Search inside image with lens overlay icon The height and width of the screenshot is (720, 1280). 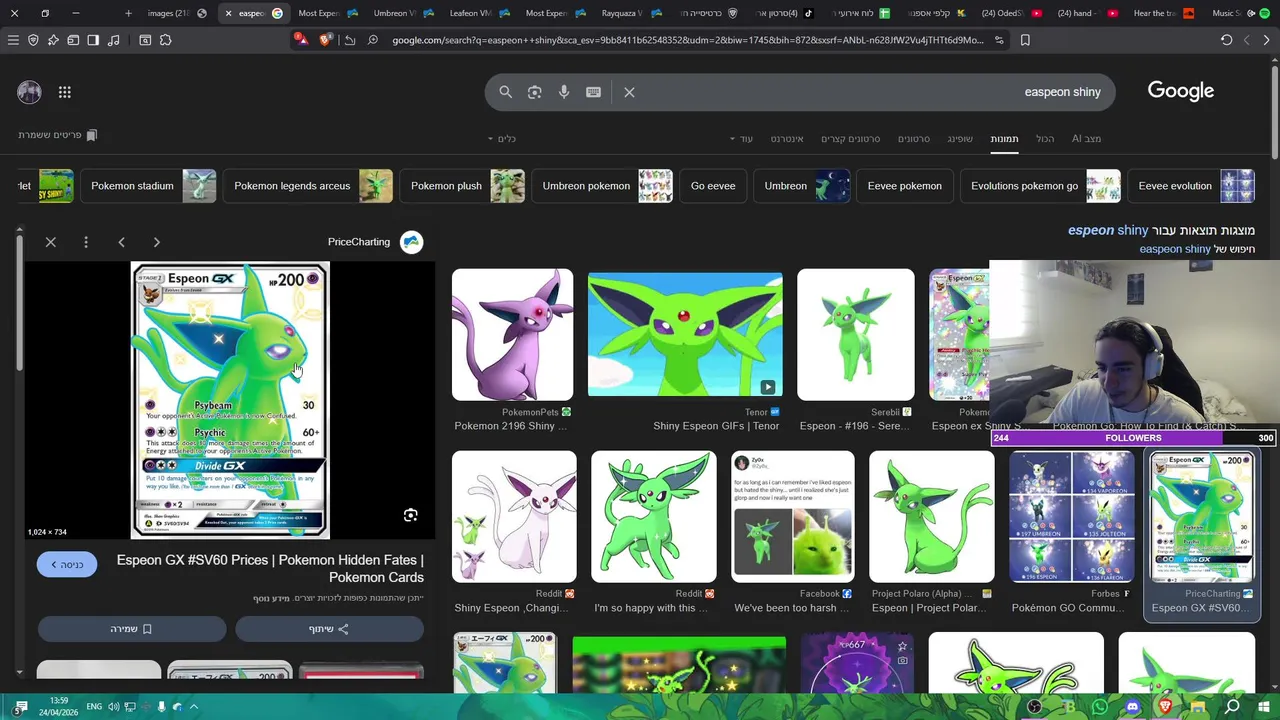click(410, 515)
